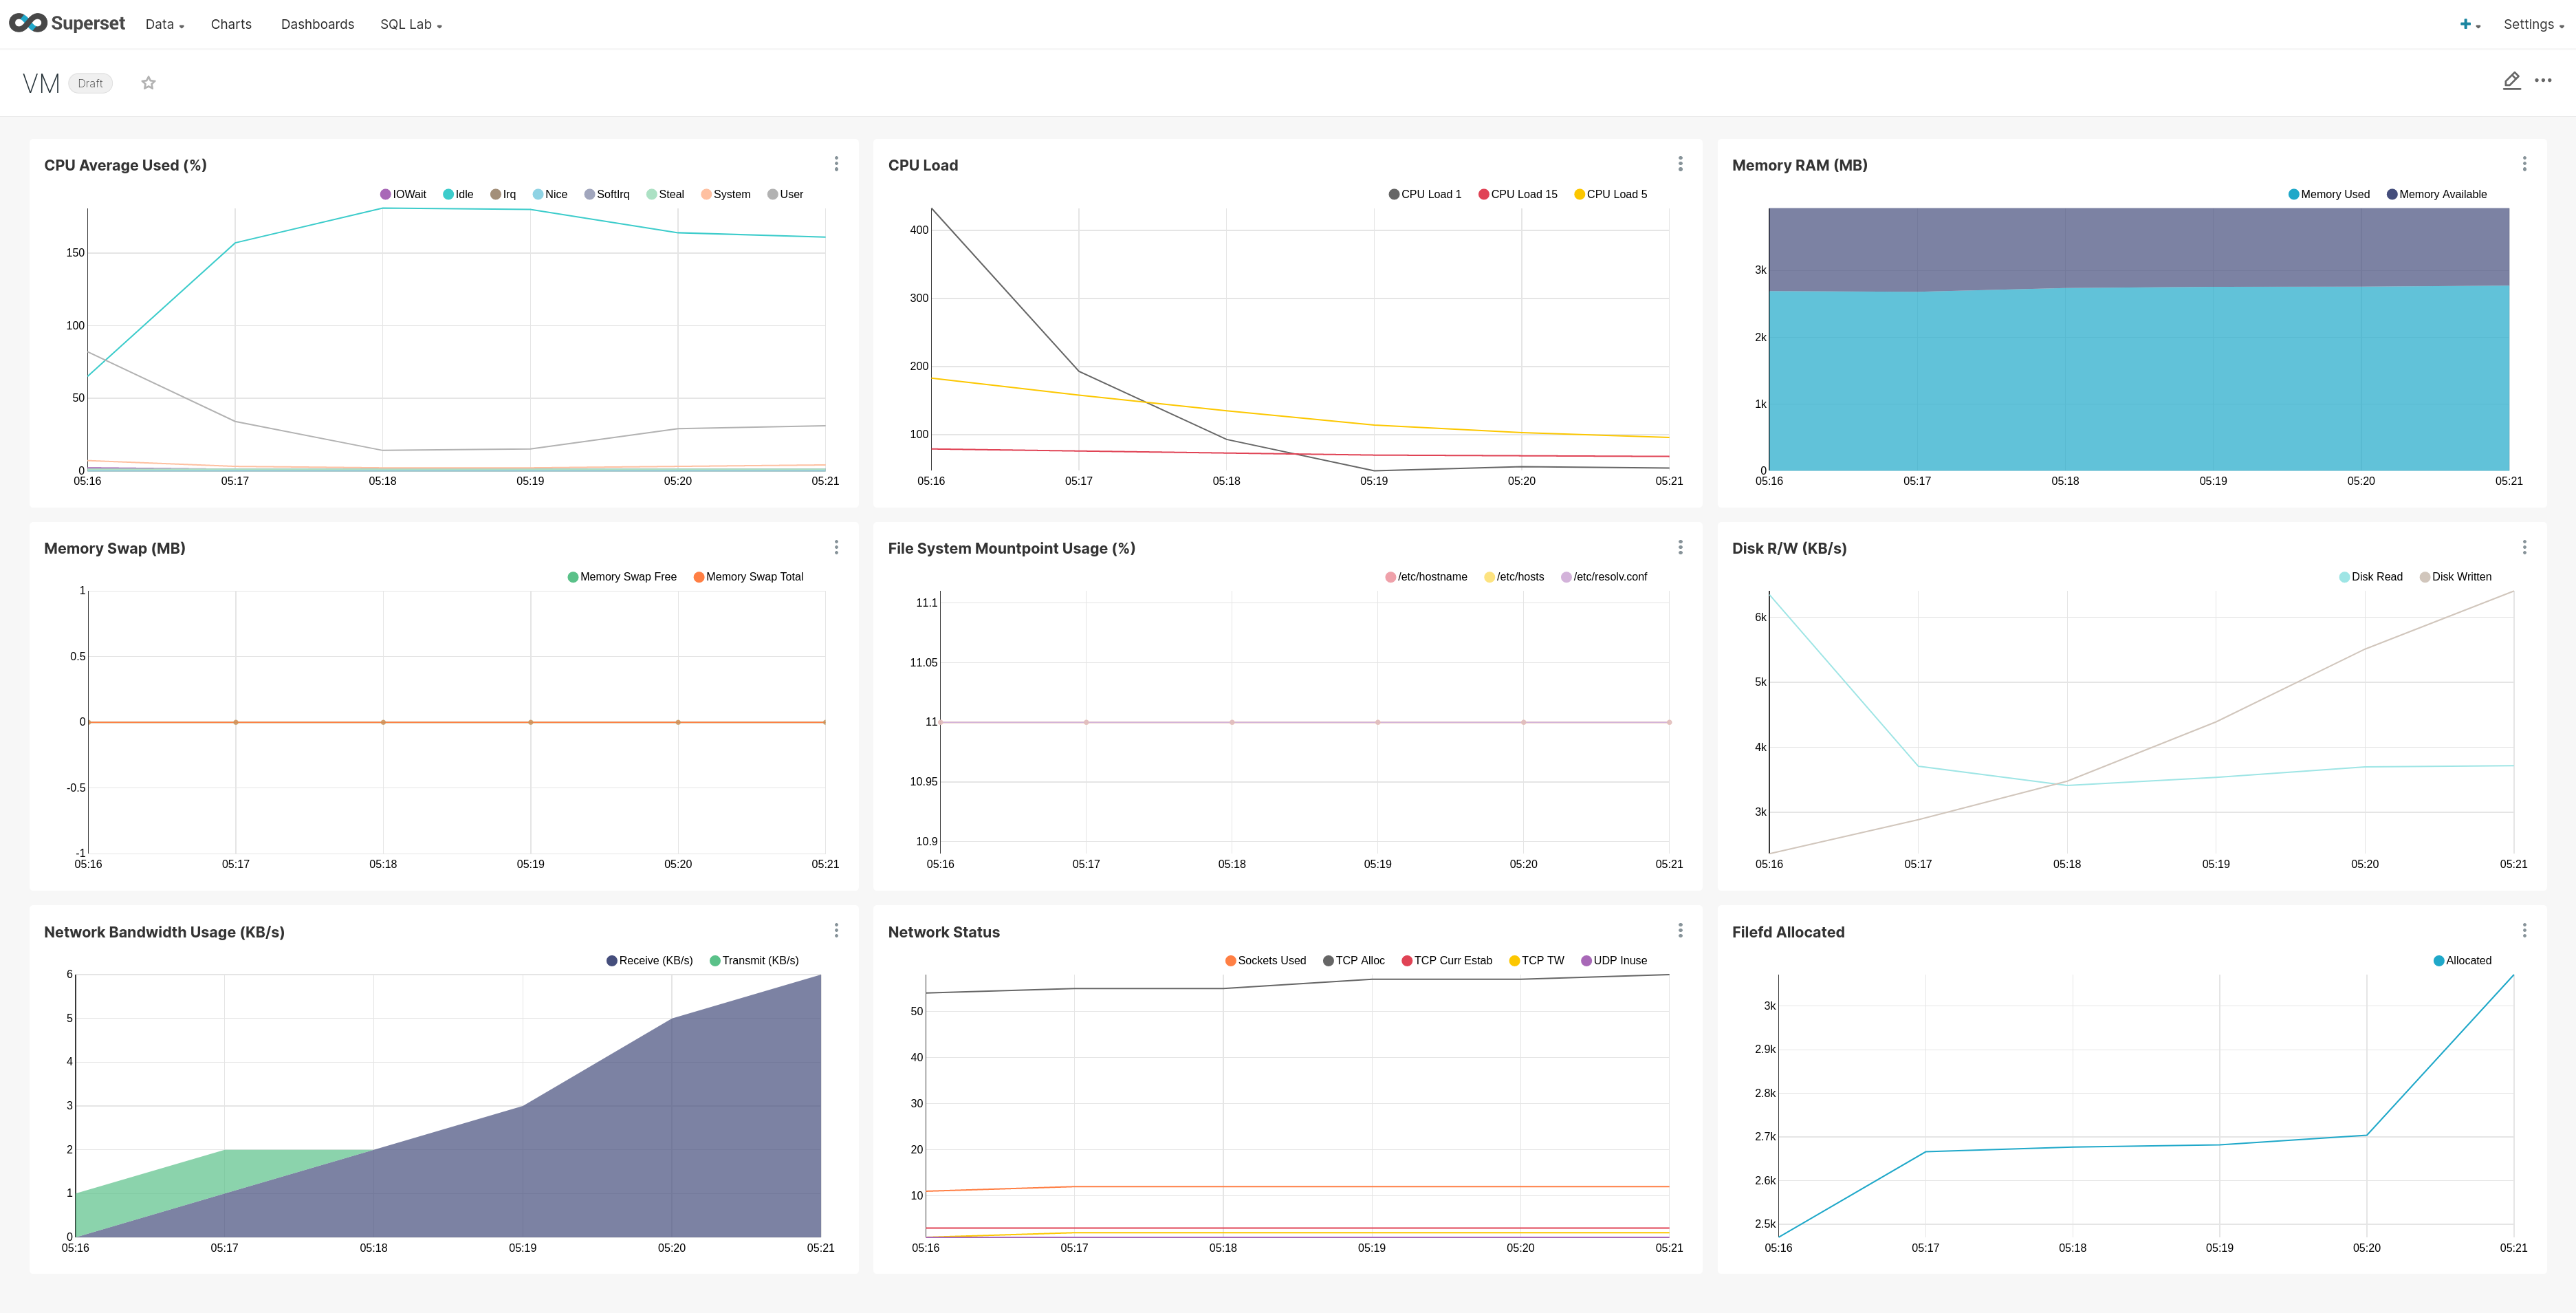The width and height of the screenshot is (2576, 1313).
Task: Go to the Charts page
Action: pos(230,24)
